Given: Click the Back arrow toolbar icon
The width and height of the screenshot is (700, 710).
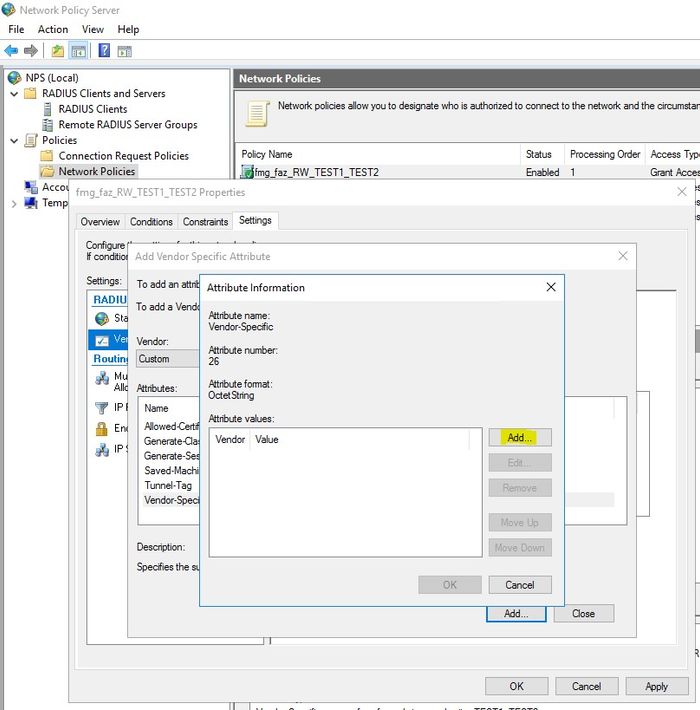Looking at the screenshot, I should tap(11, 51).
